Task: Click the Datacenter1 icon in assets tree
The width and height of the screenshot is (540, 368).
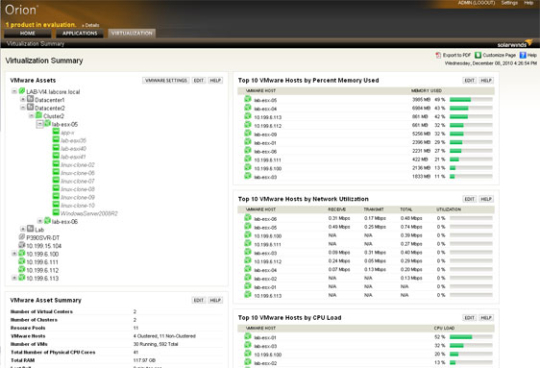Action: 30,99
